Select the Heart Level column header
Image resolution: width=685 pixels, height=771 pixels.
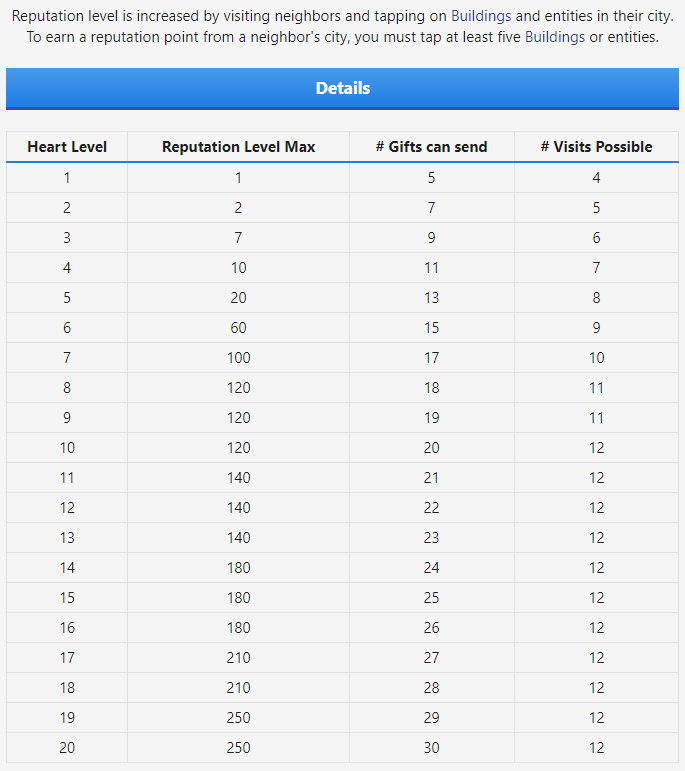point(67,147)
